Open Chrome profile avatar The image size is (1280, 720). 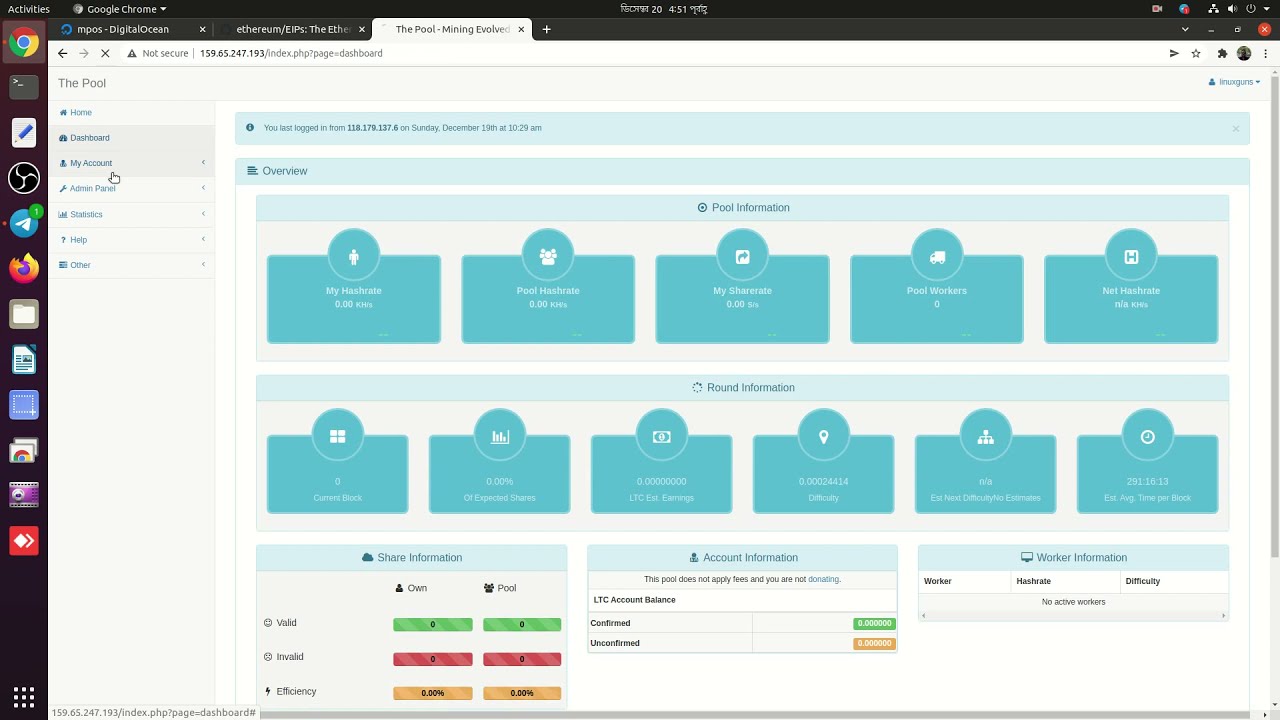pos(1244,53)
